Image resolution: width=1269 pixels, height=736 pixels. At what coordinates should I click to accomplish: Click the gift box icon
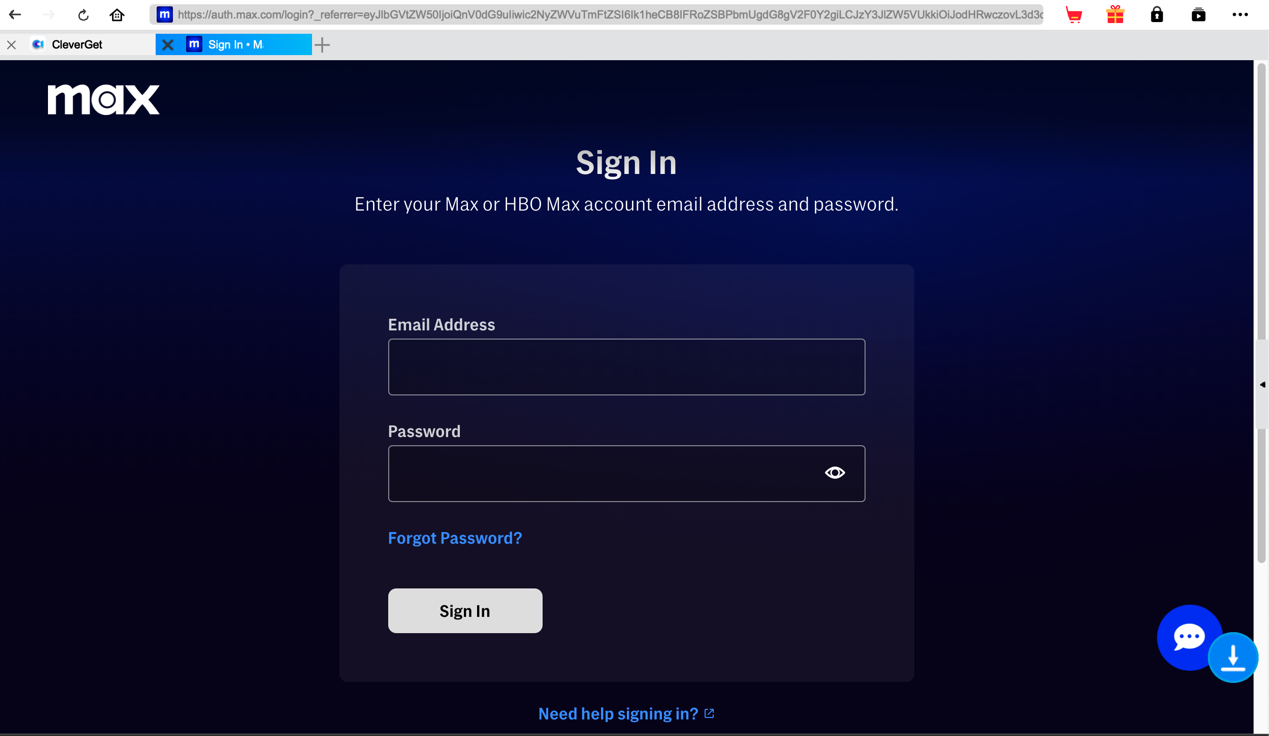click(1115, 15)
